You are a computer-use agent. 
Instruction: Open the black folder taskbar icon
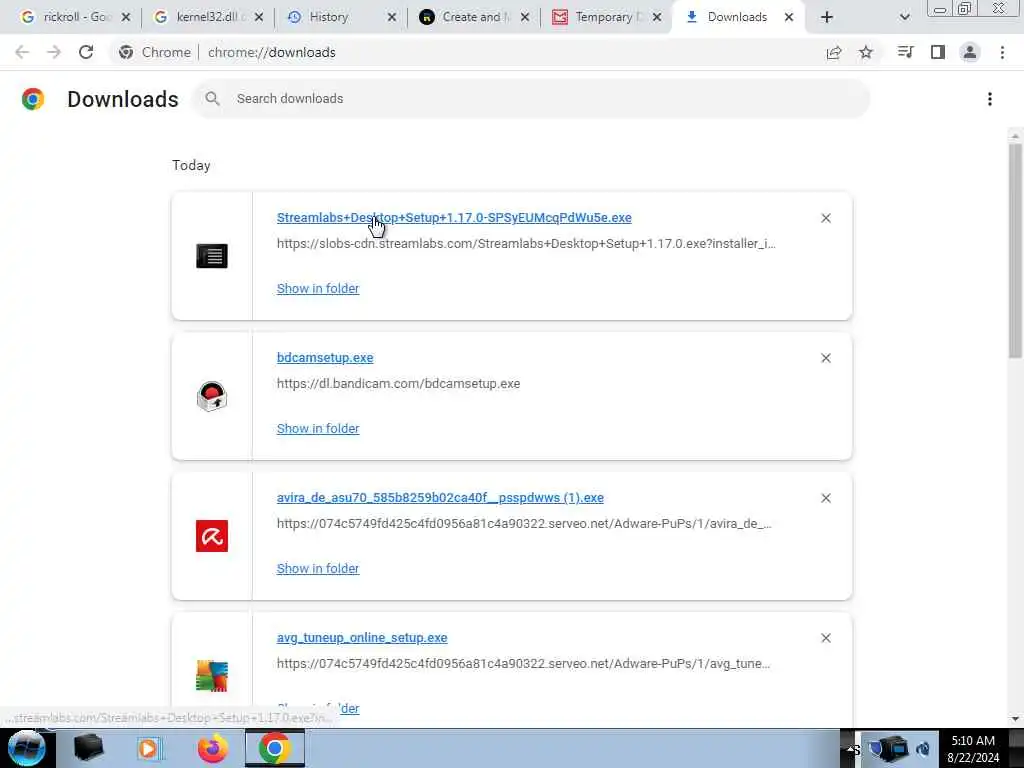(x=88, y=748)
